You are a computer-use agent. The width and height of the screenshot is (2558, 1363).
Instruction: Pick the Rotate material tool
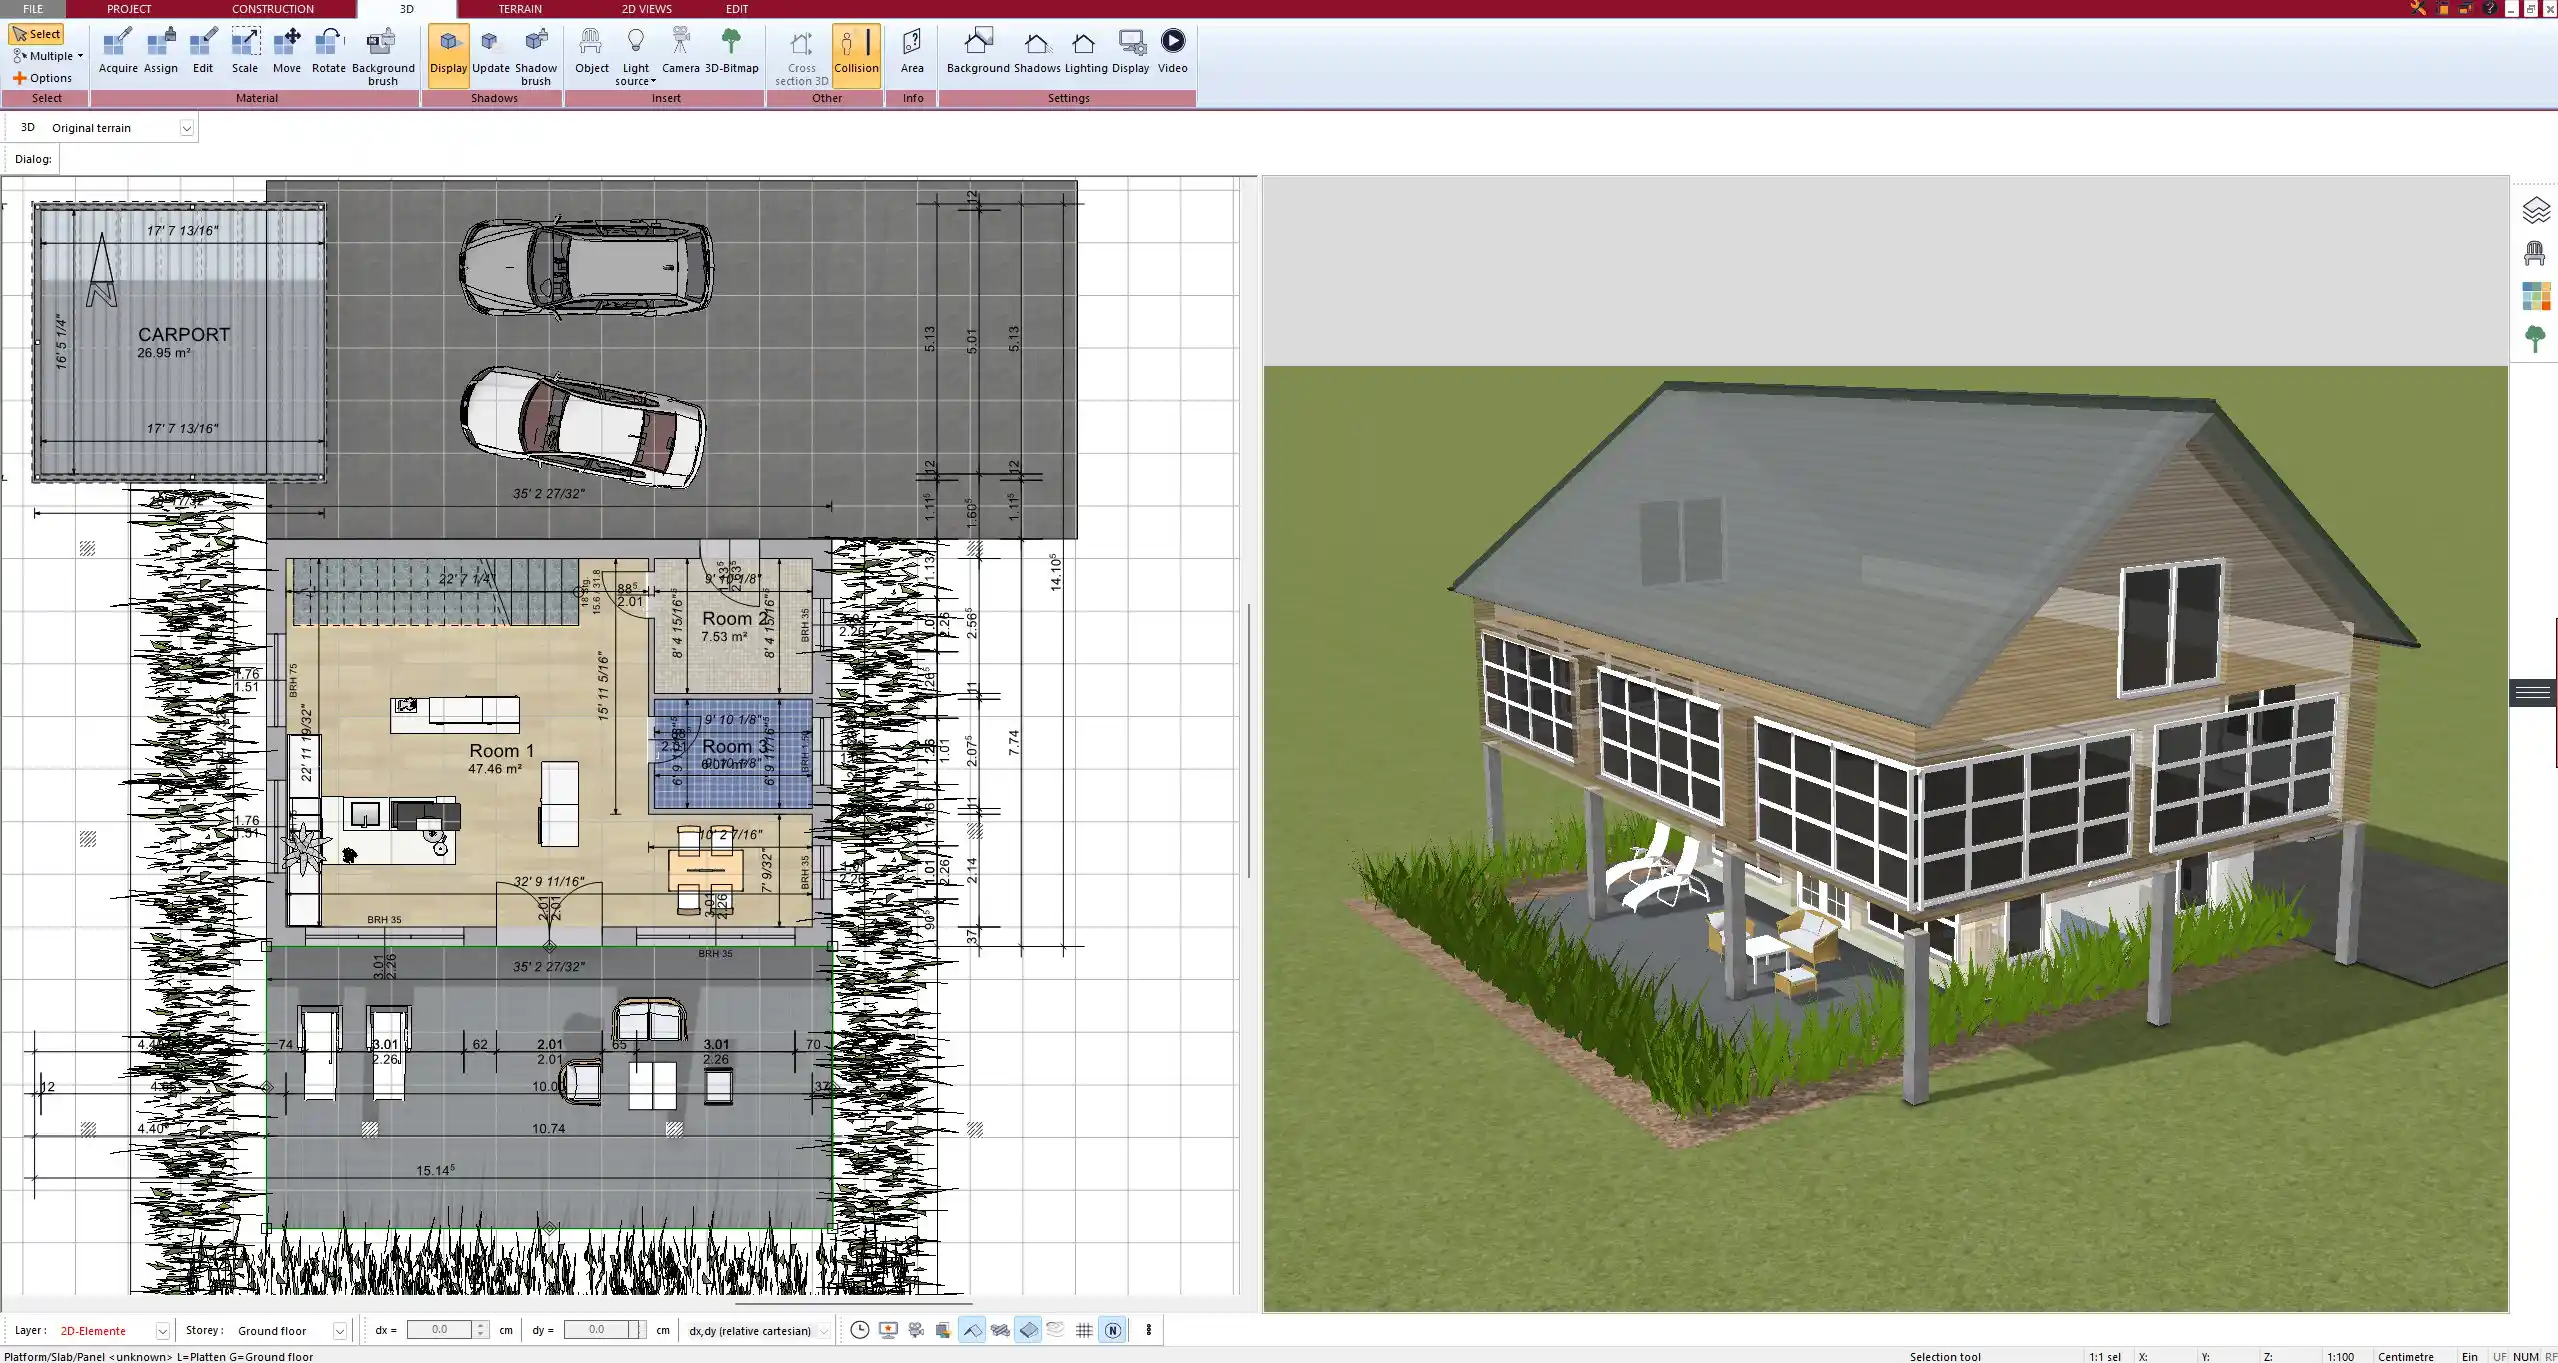328,52
